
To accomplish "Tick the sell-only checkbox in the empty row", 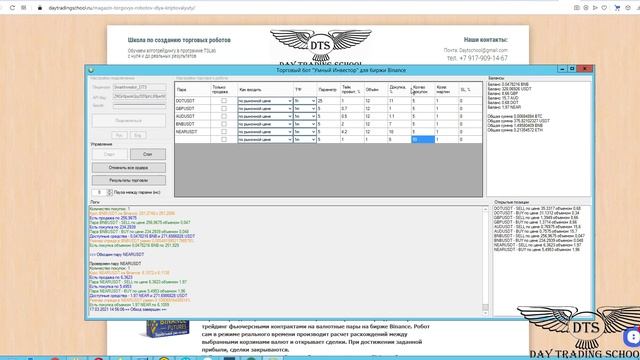I will pos(224,139).
